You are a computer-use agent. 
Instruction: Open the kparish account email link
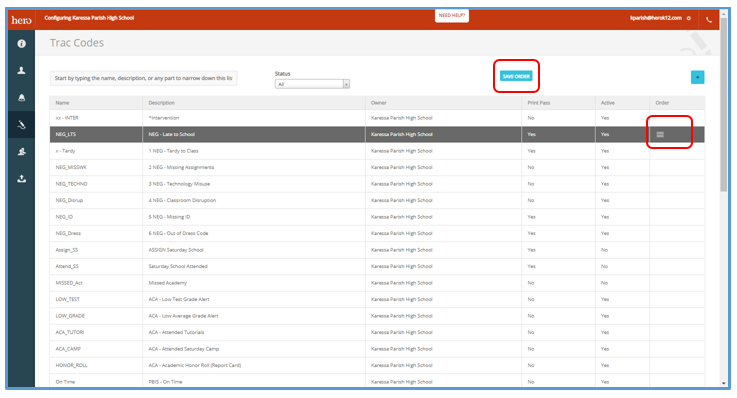point(656,18)
